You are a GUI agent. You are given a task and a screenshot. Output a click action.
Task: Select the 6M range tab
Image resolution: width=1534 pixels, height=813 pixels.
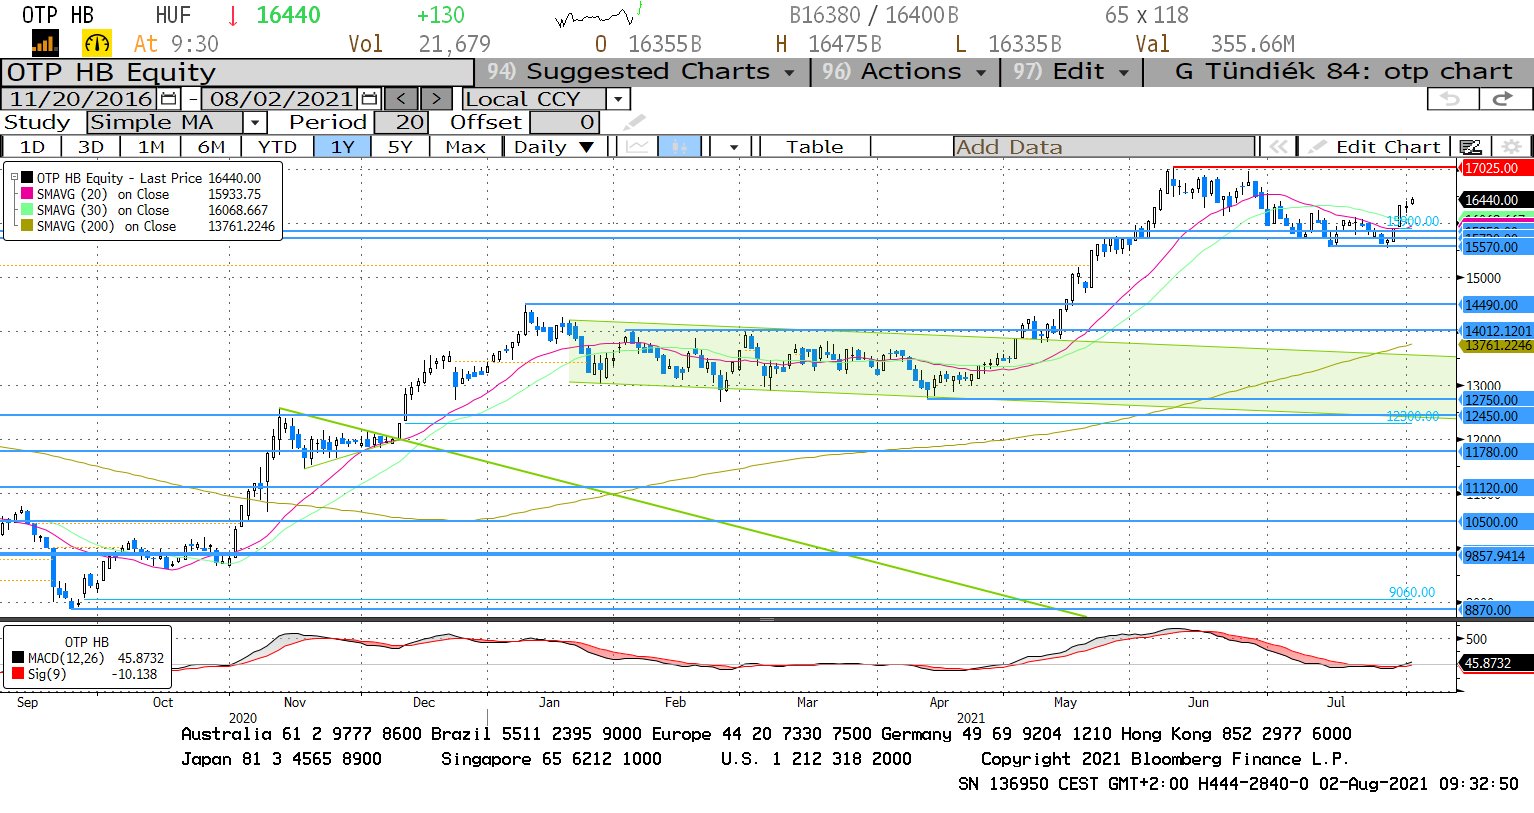coord(211,146)
